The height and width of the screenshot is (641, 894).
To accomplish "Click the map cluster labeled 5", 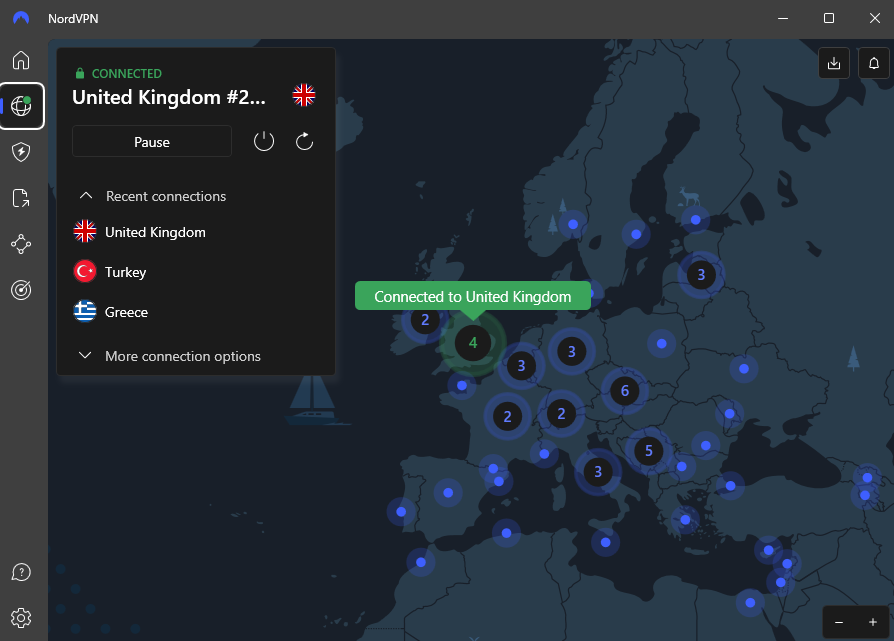I will point(649,451).
